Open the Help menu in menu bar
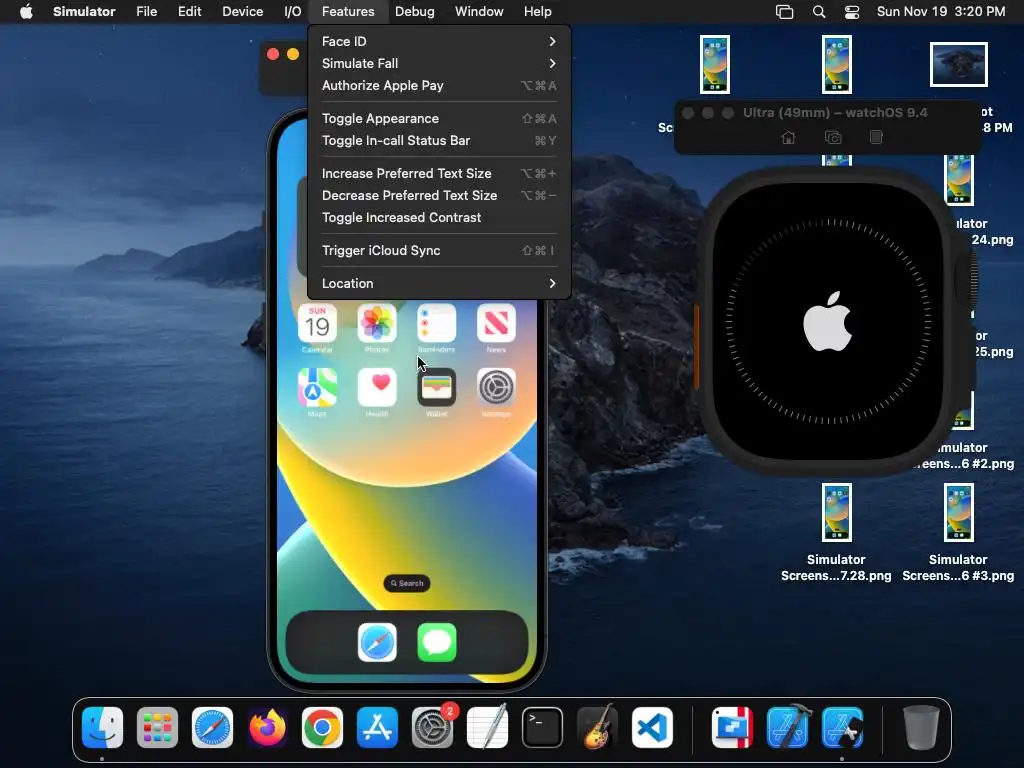The image size is (1024, 768). point(537,11)
